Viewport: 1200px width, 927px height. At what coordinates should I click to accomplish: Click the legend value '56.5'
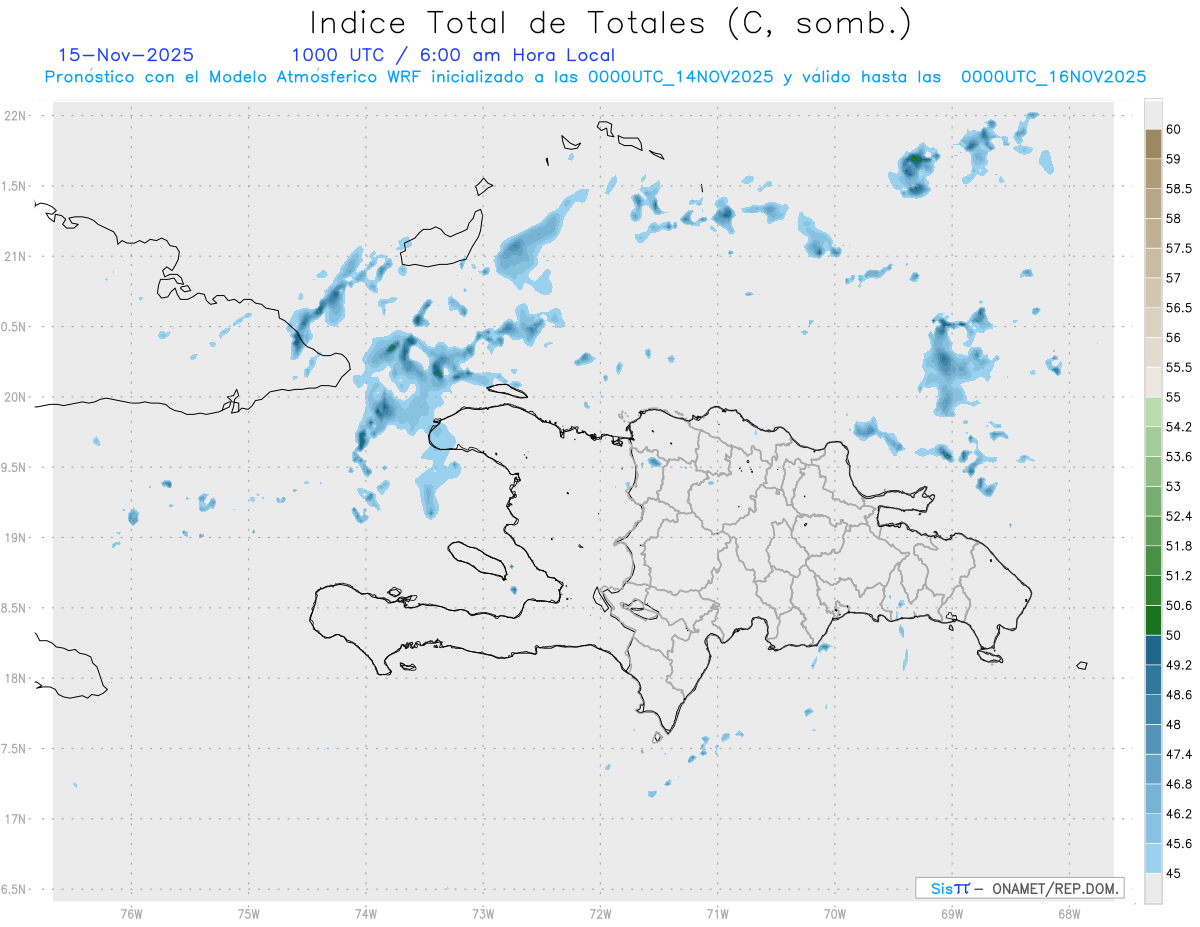click(1180, 308)
